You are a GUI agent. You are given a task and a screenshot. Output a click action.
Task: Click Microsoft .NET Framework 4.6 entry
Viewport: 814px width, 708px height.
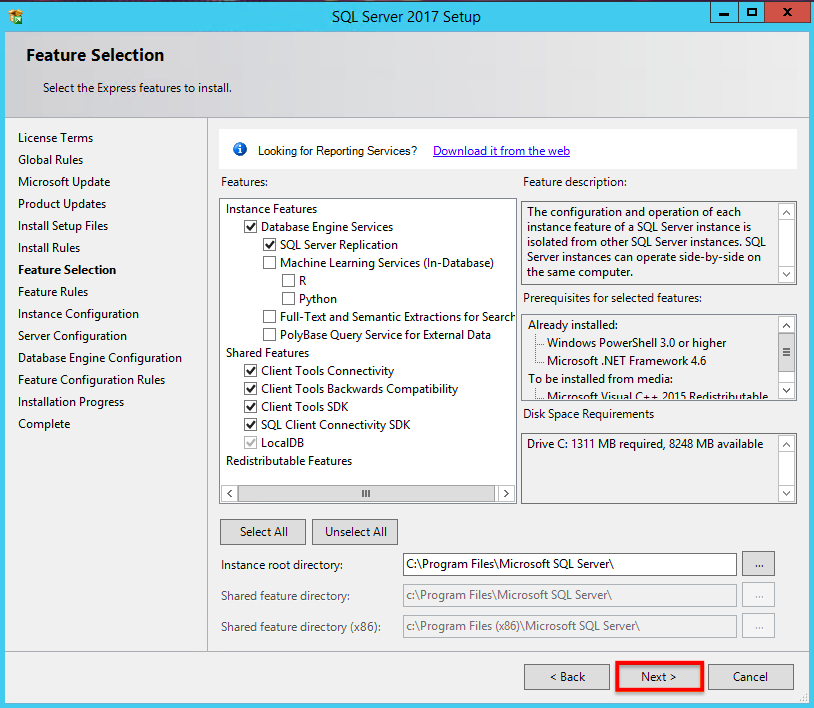click(x=627, y=361)
